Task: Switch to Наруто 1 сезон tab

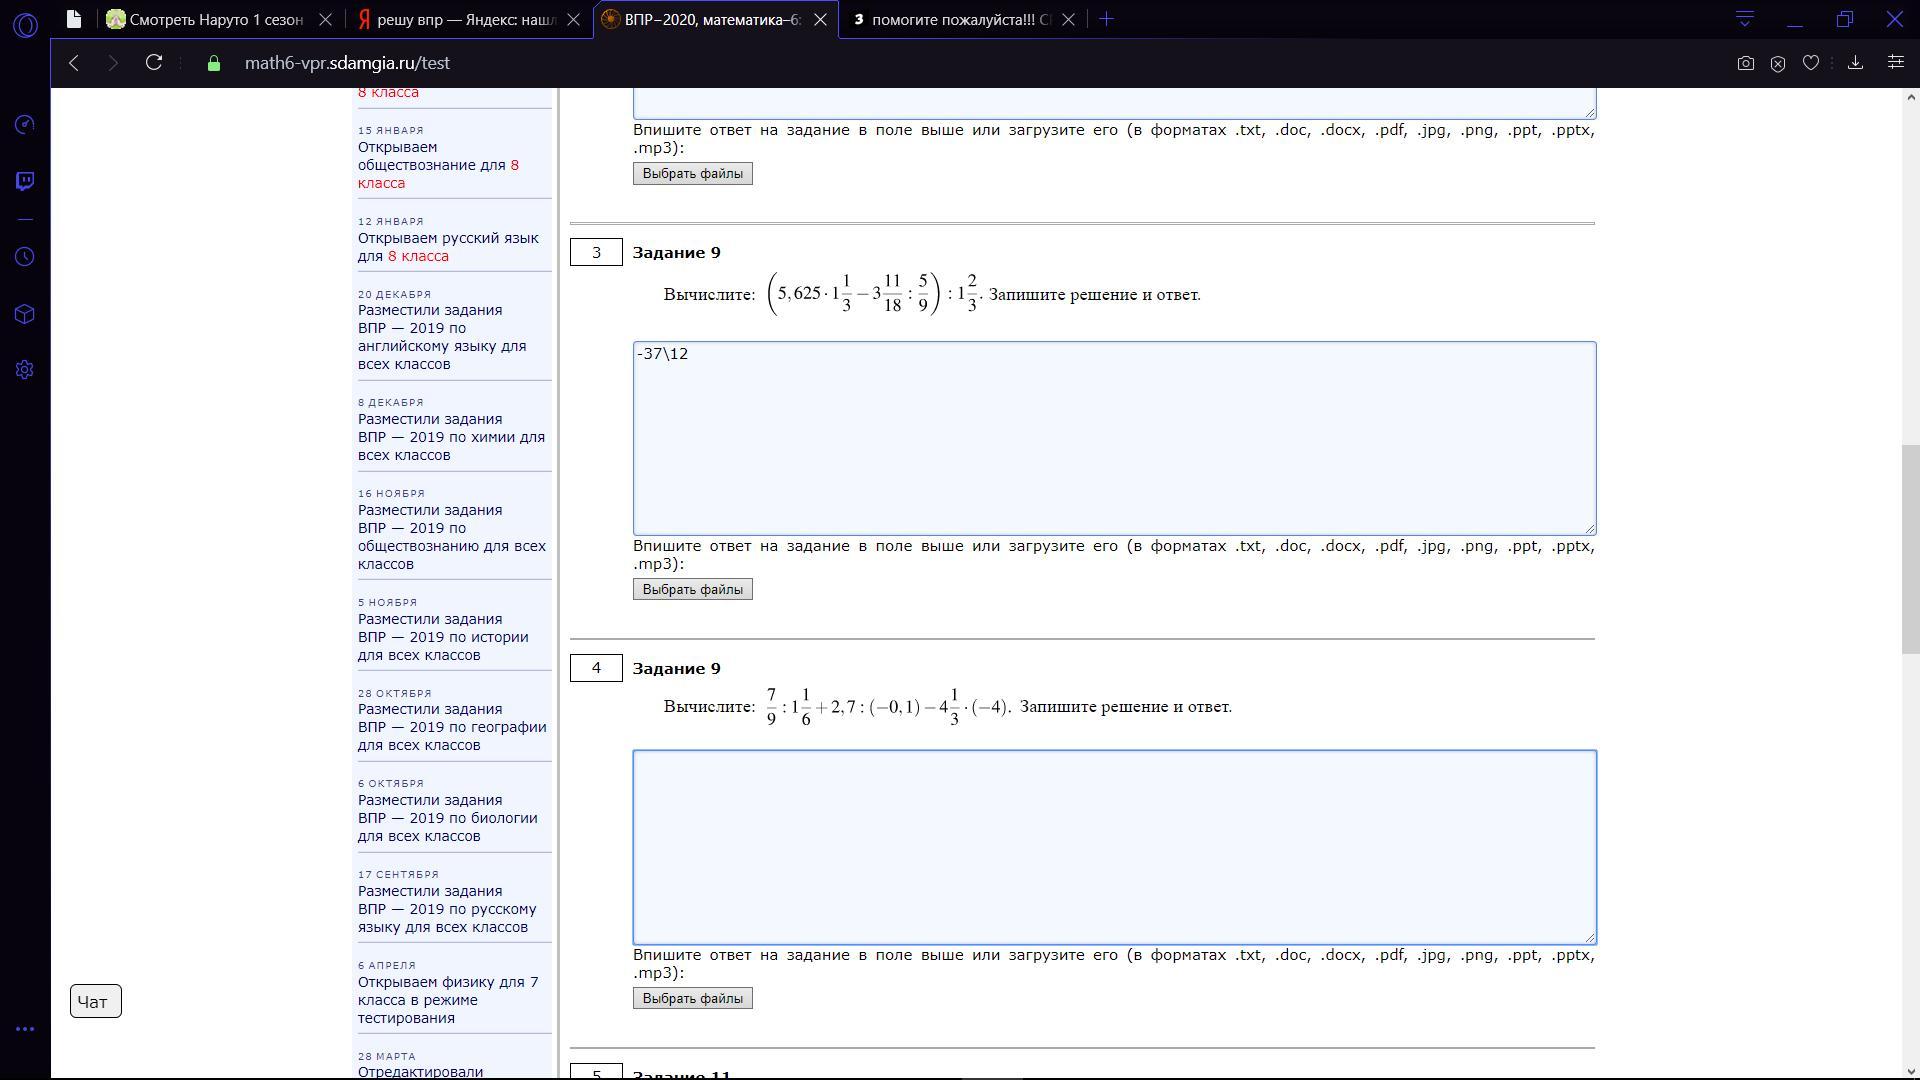Action: click(215, 19)
